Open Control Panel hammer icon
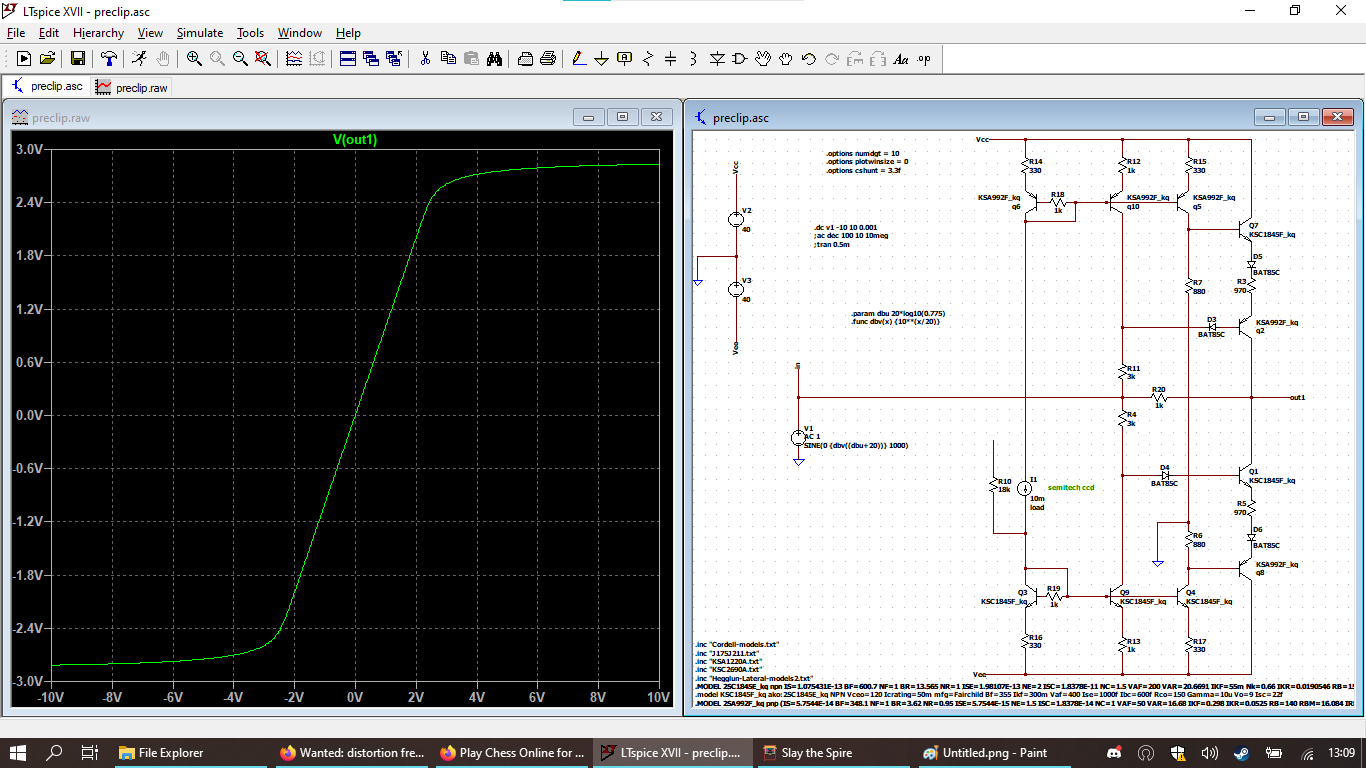Viewport: 1366px width, 768px height. coord(108,59)
